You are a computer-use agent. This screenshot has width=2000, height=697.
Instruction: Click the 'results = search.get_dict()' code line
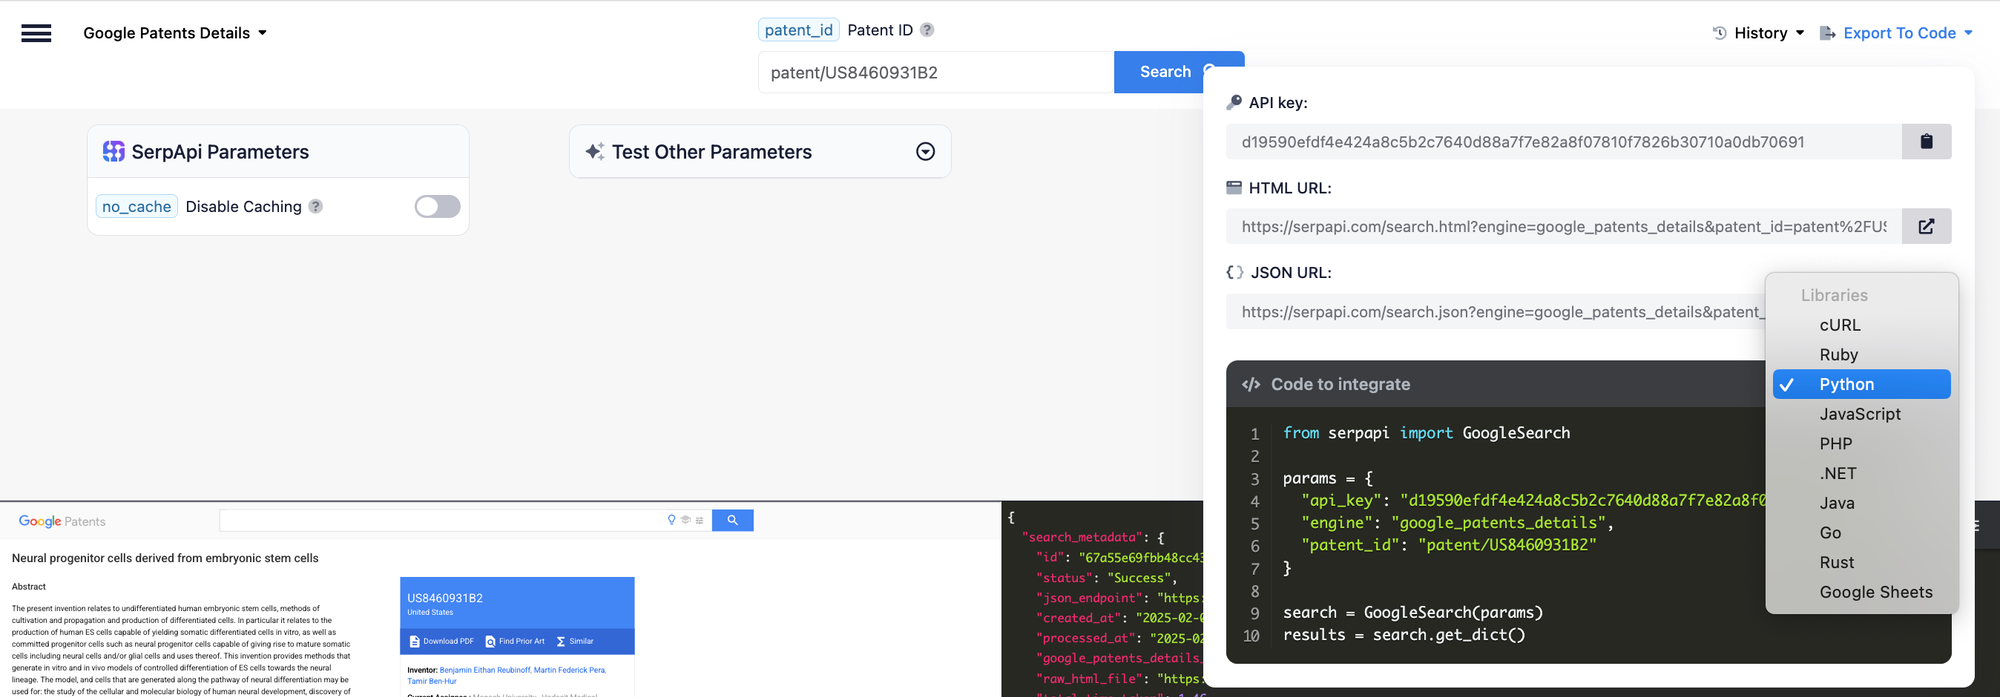[x=1404, y=635]
